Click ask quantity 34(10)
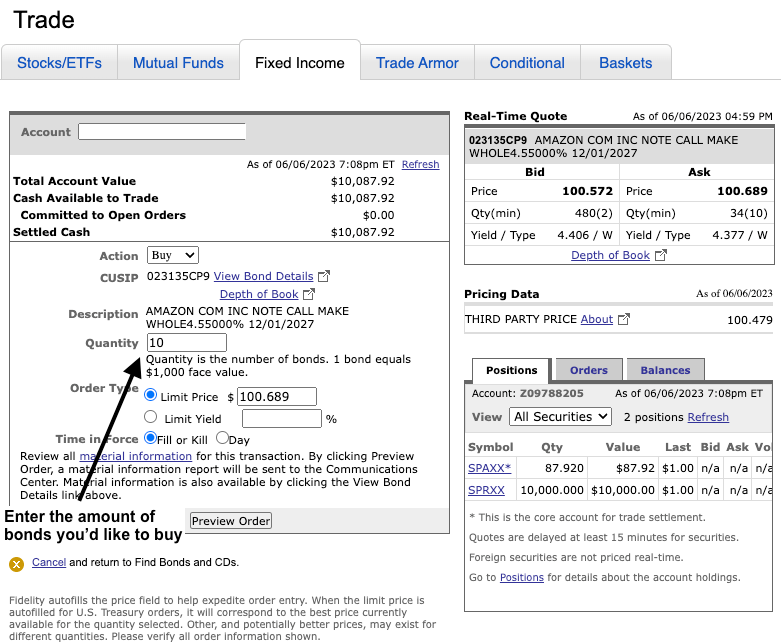 tap(749, 213)
